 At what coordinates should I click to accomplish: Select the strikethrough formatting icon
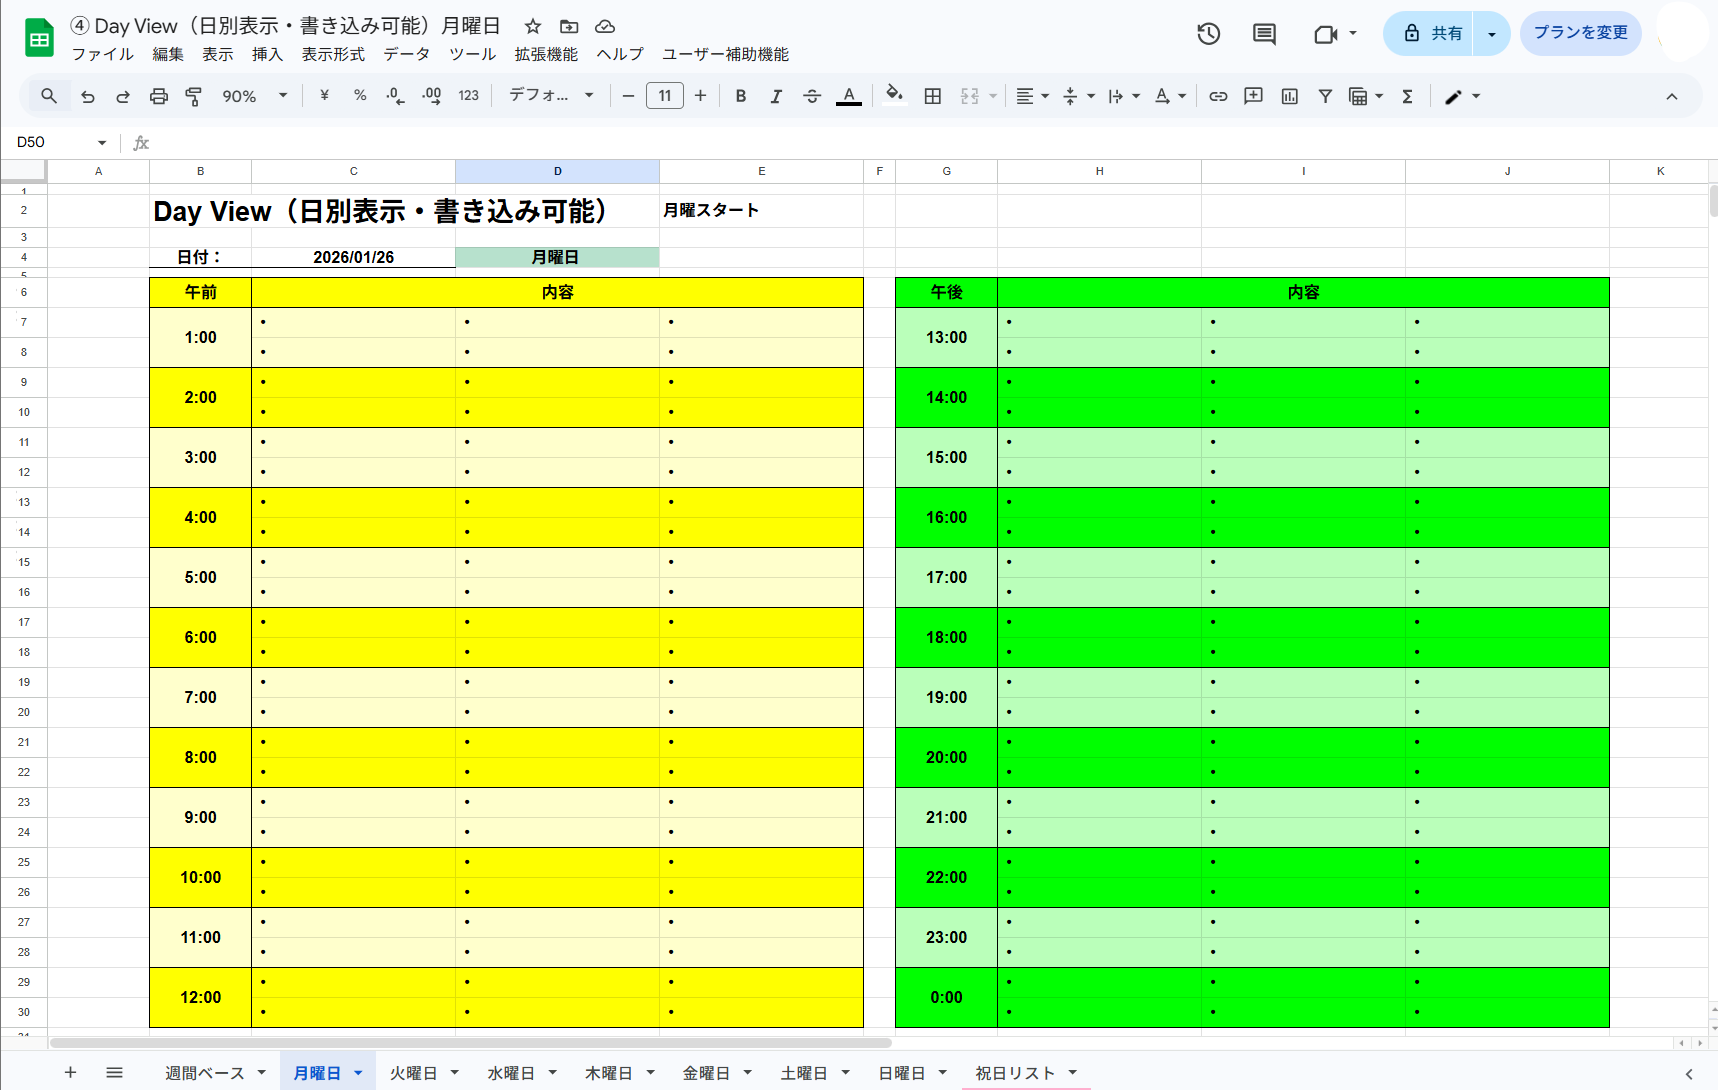click(812, 96)
